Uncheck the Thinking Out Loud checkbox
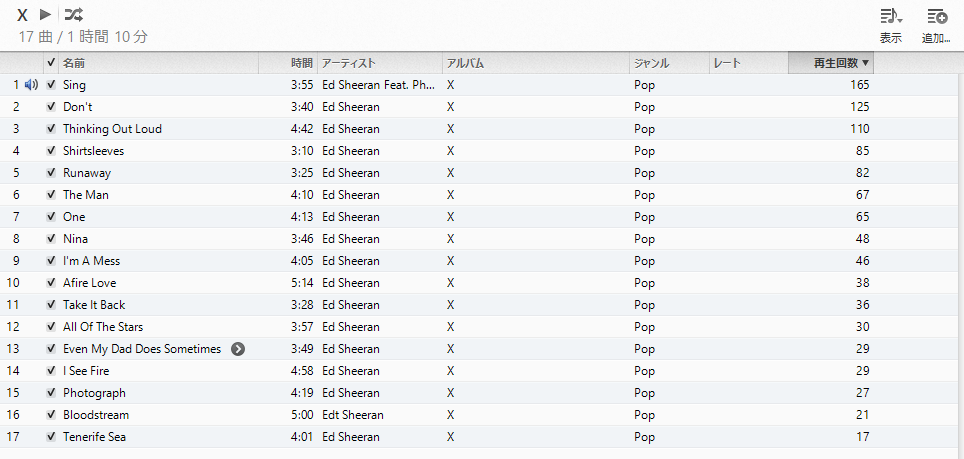Viewport: 964px width, 459px height. 51,129
